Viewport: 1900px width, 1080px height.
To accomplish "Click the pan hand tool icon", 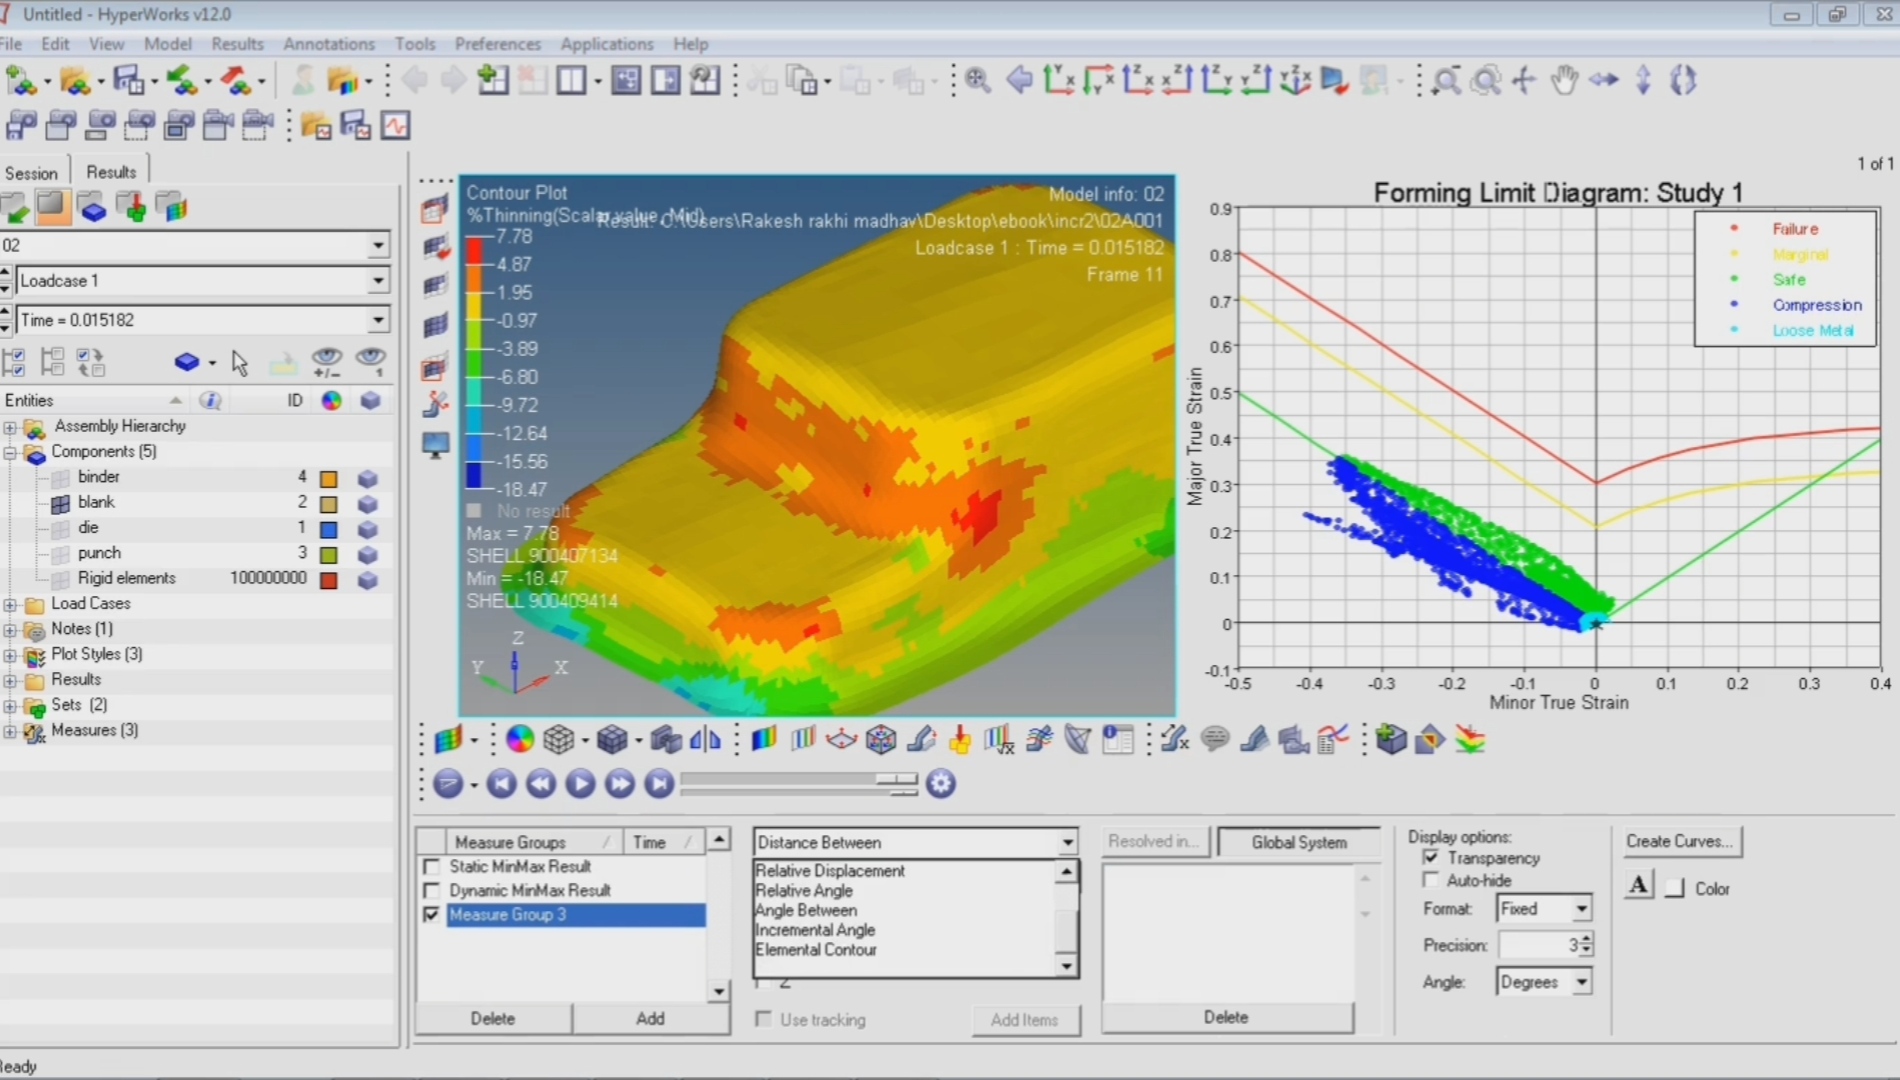I will click(1564, 81).
